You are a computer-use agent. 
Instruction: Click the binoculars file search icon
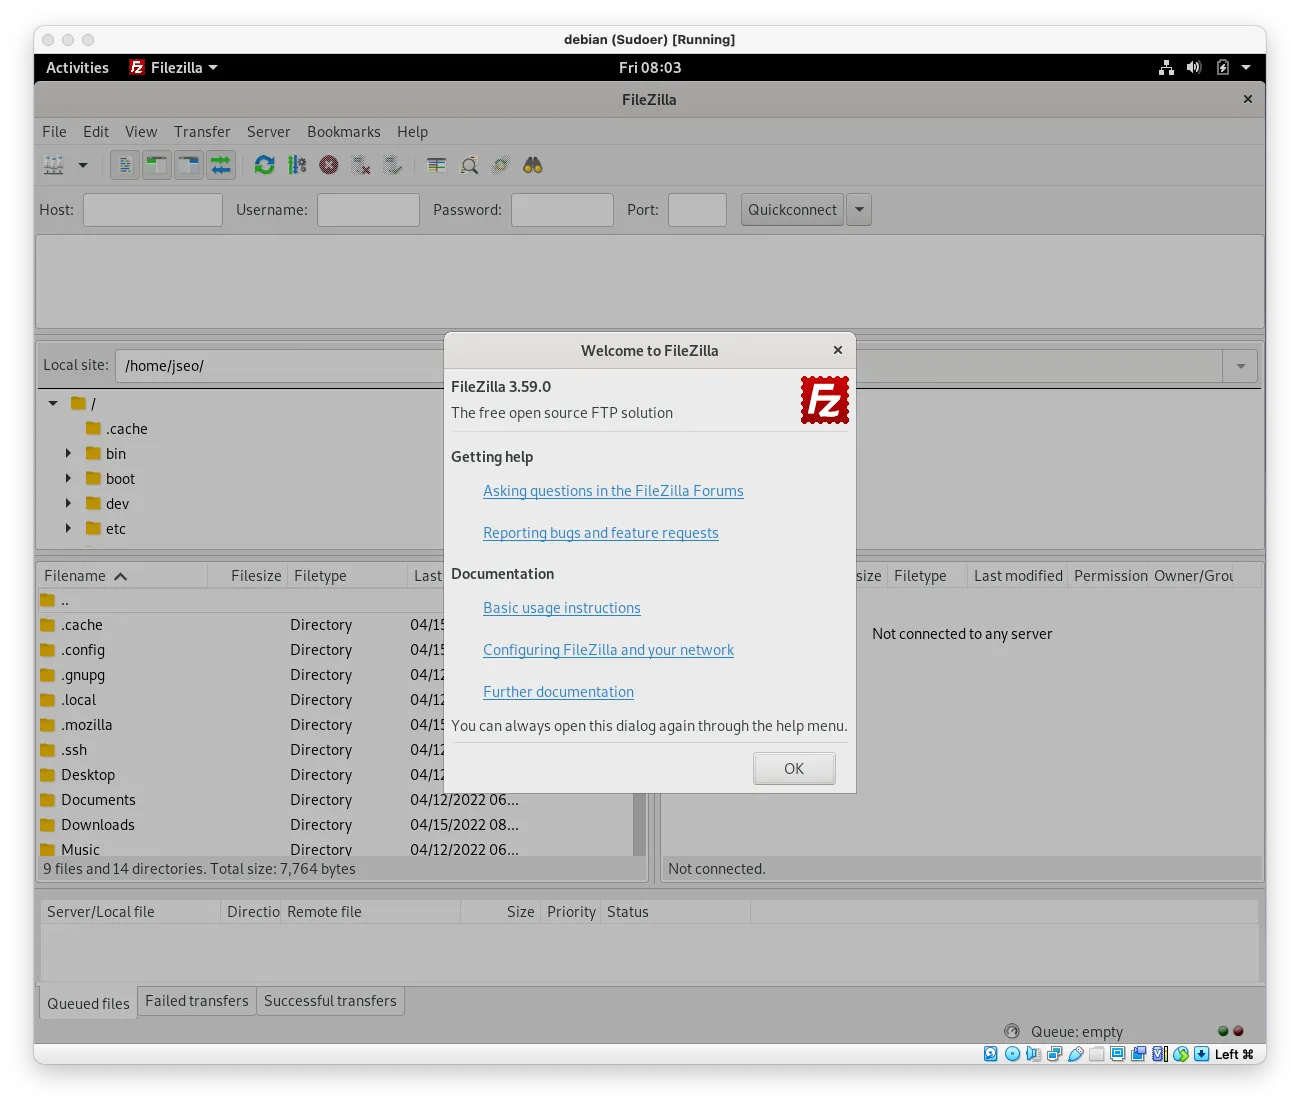click(x=533, y=165)
